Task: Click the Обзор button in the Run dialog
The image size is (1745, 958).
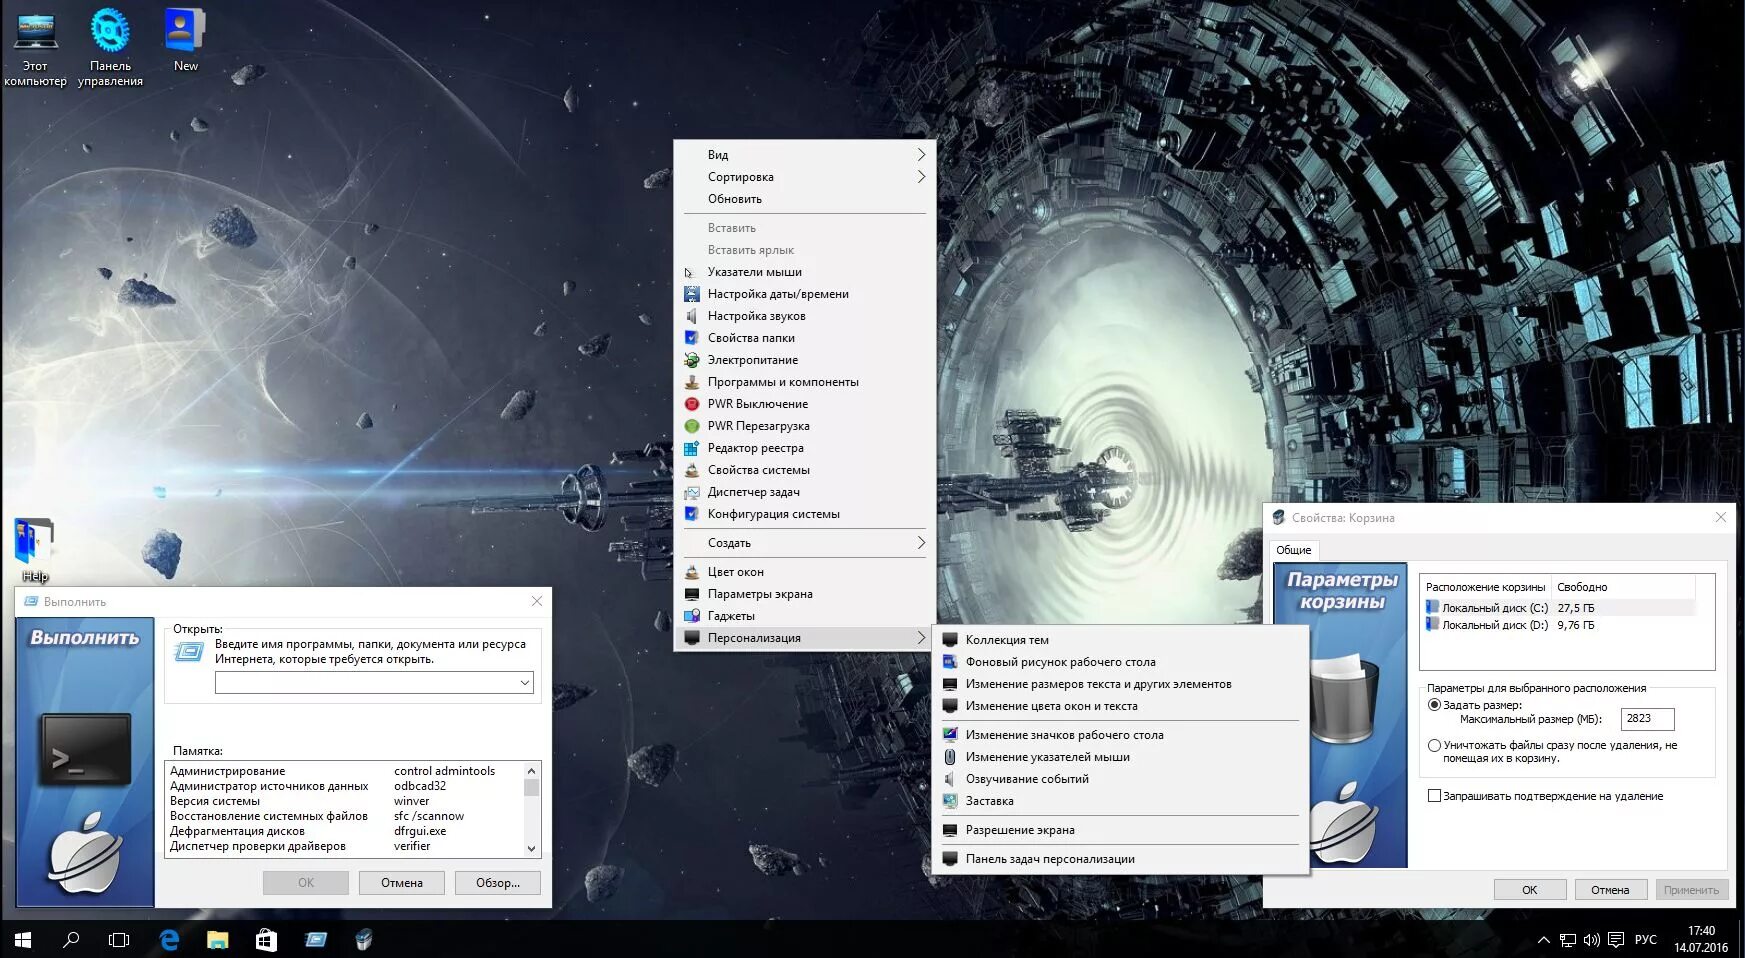Action: pyautogui.click(x=497, y=882)
